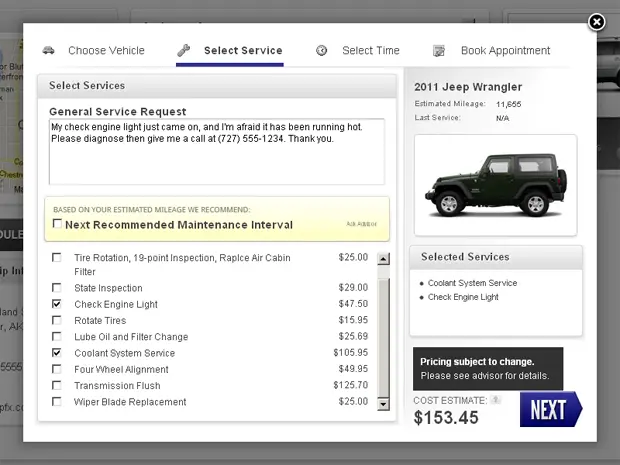This screenshot has width=620, height=465.
Task: Click the Last Service N/A value
Action: tap(503, 118)
